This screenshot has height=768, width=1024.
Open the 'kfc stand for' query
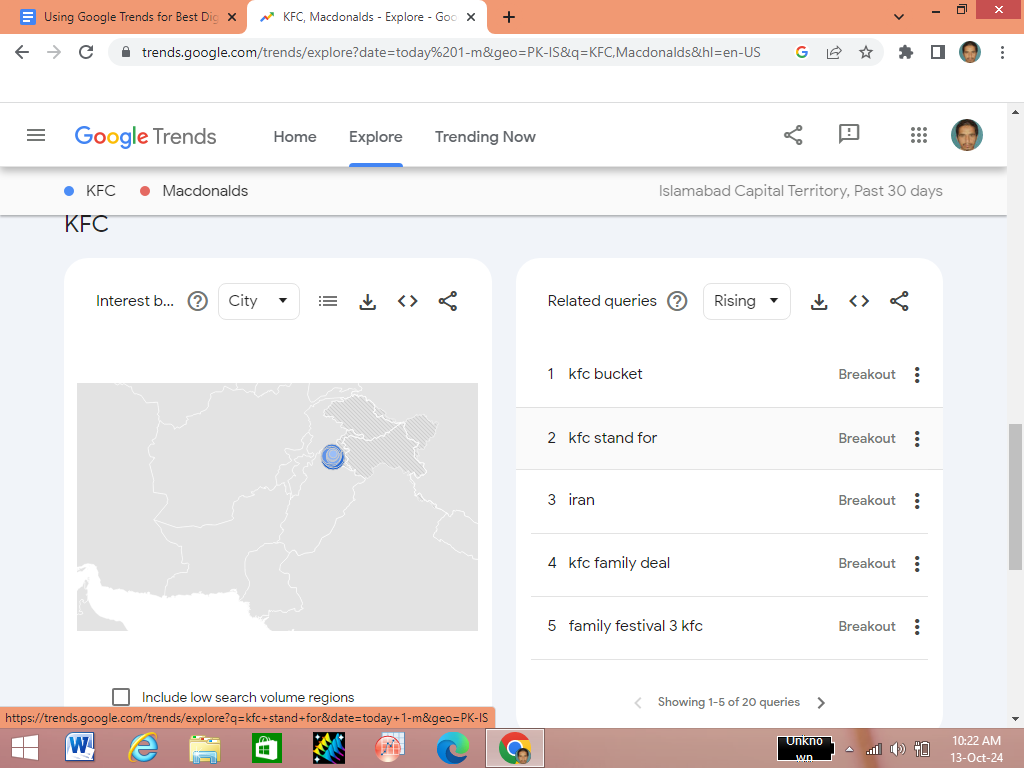613,438
